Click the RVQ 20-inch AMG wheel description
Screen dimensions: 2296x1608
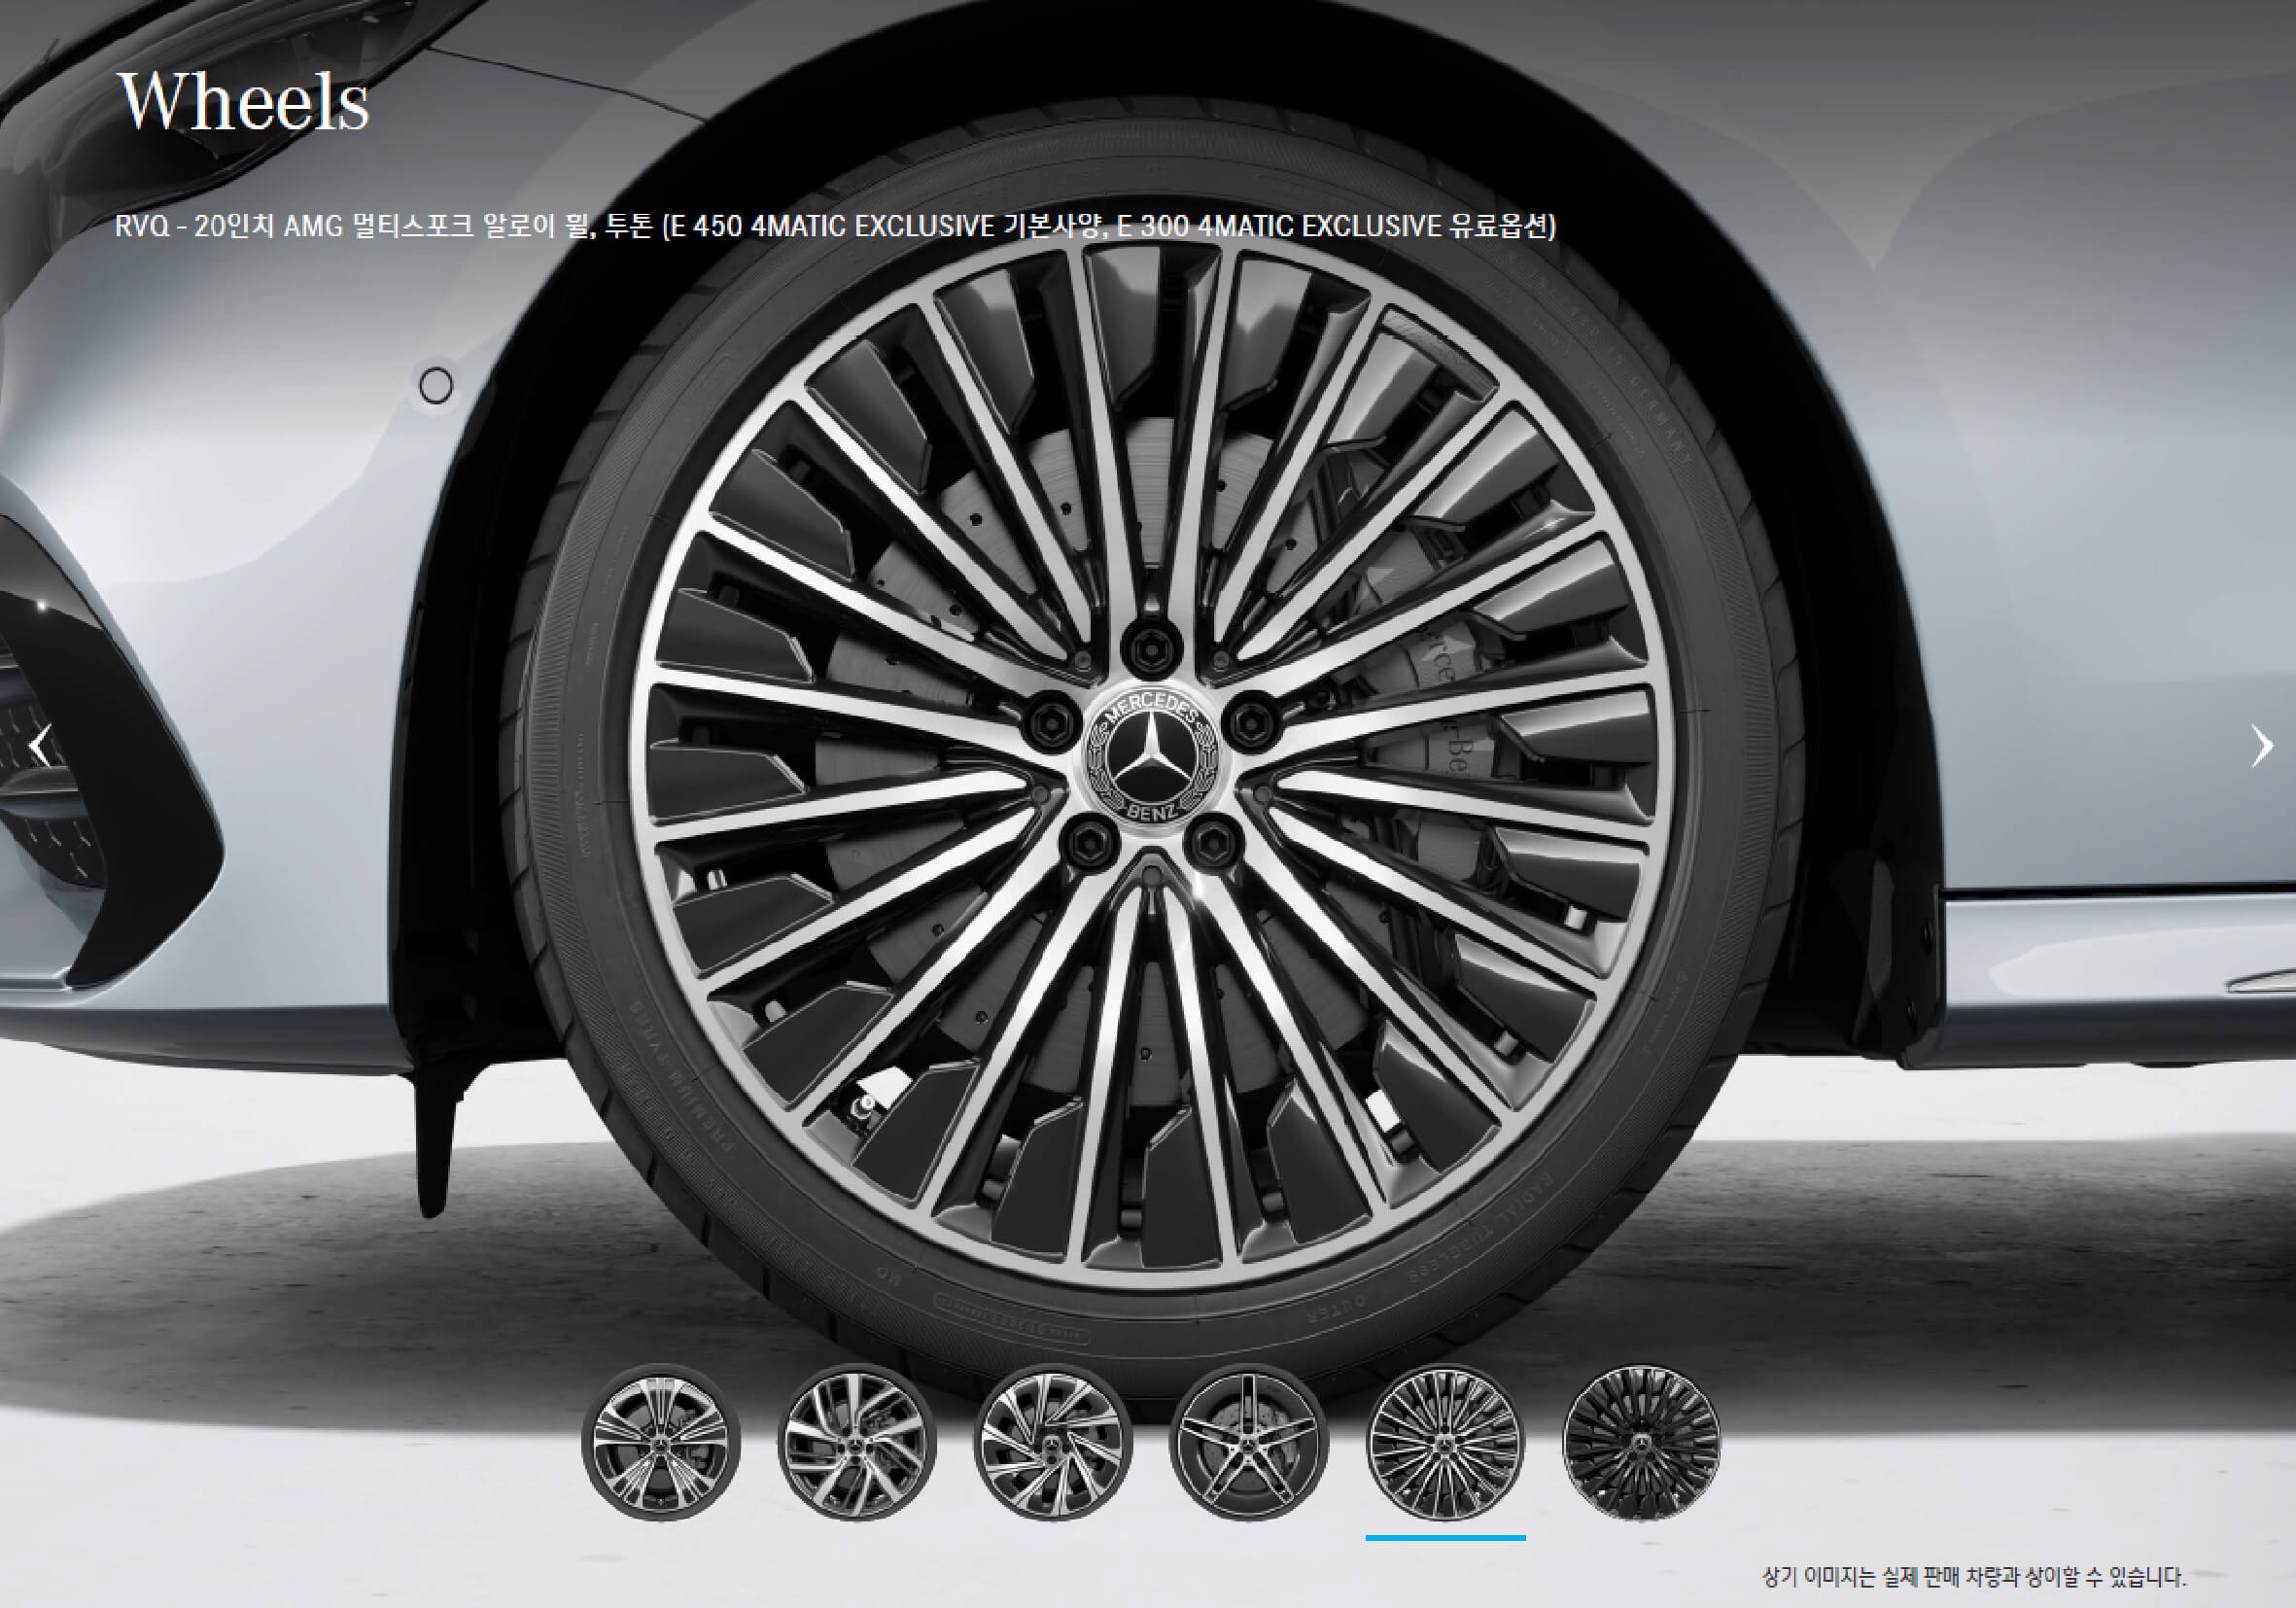click(x=835, y=226)
